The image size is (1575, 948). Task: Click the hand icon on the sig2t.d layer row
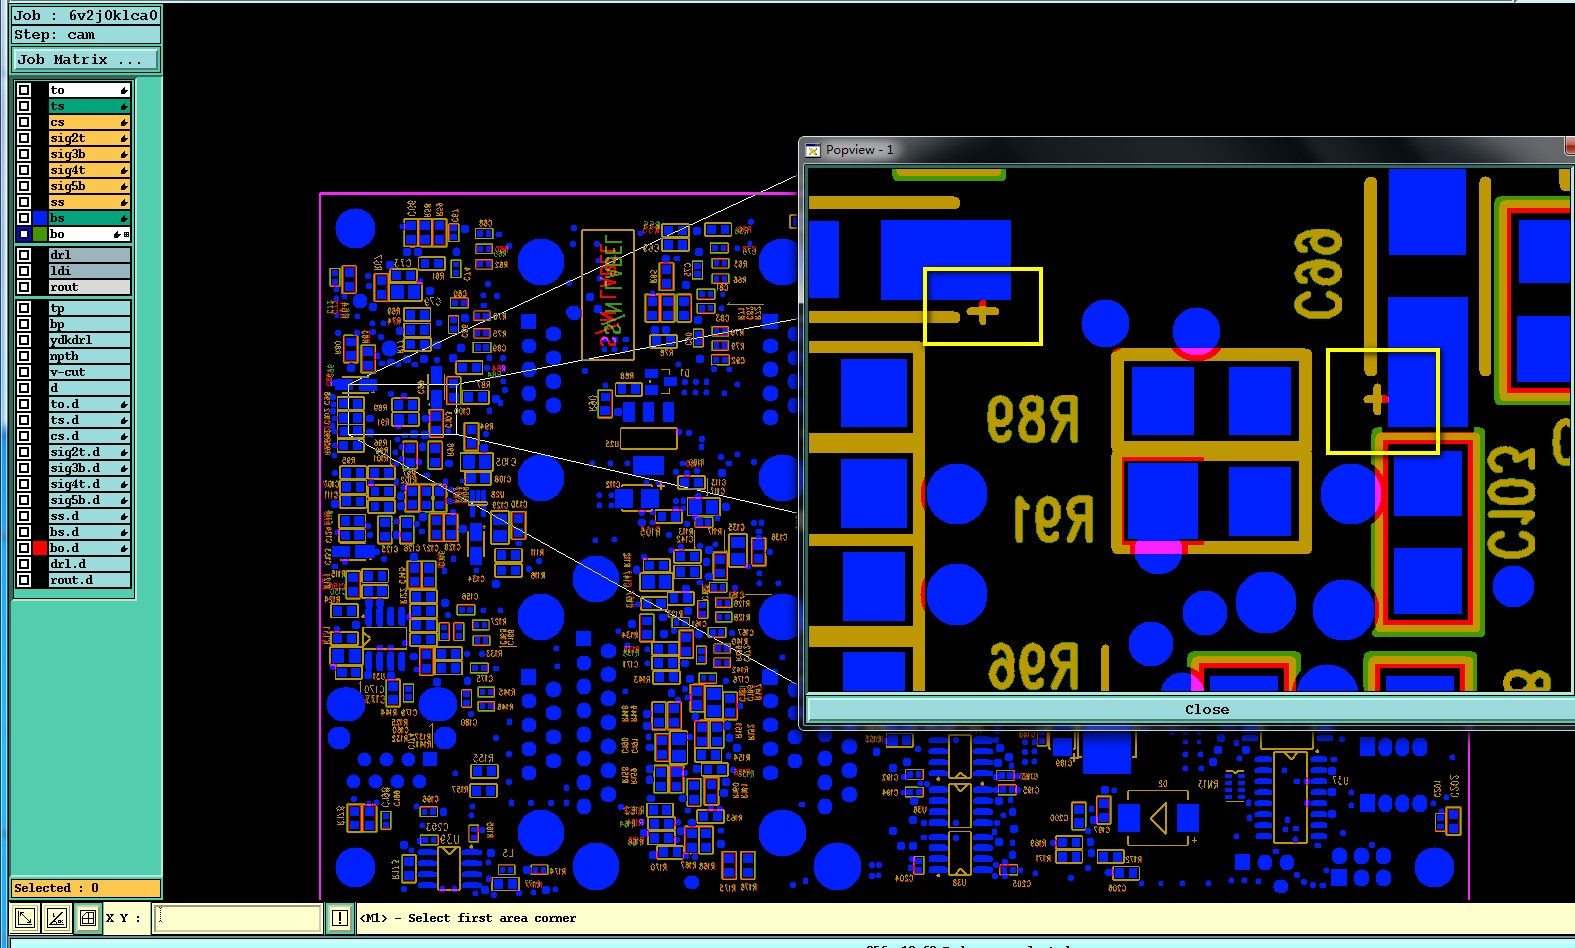pos(124,452)
